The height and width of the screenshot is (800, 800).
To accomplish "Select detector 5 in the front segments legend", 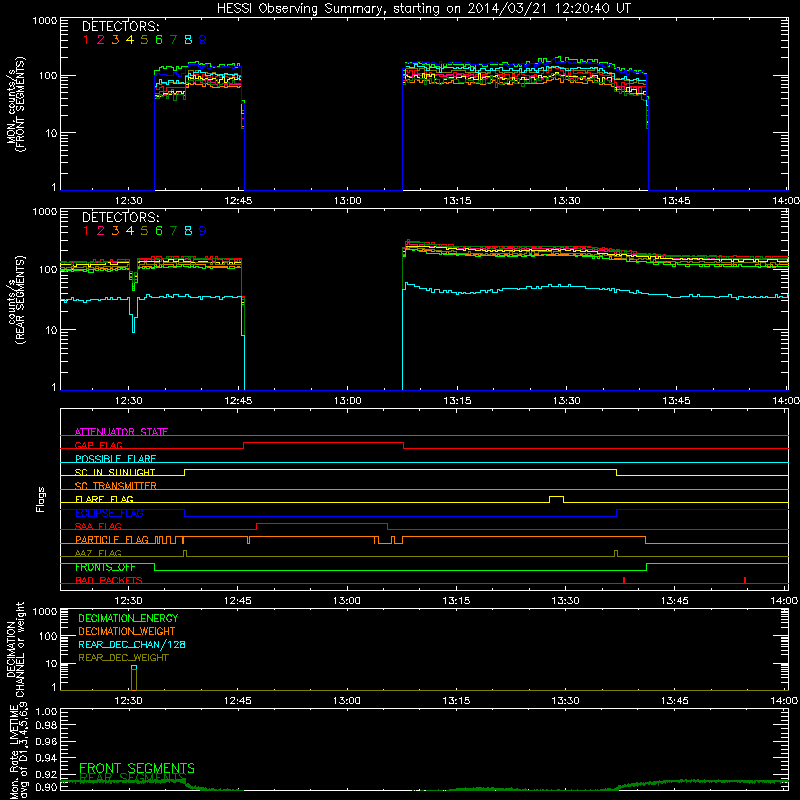I will tap(144, 40).
